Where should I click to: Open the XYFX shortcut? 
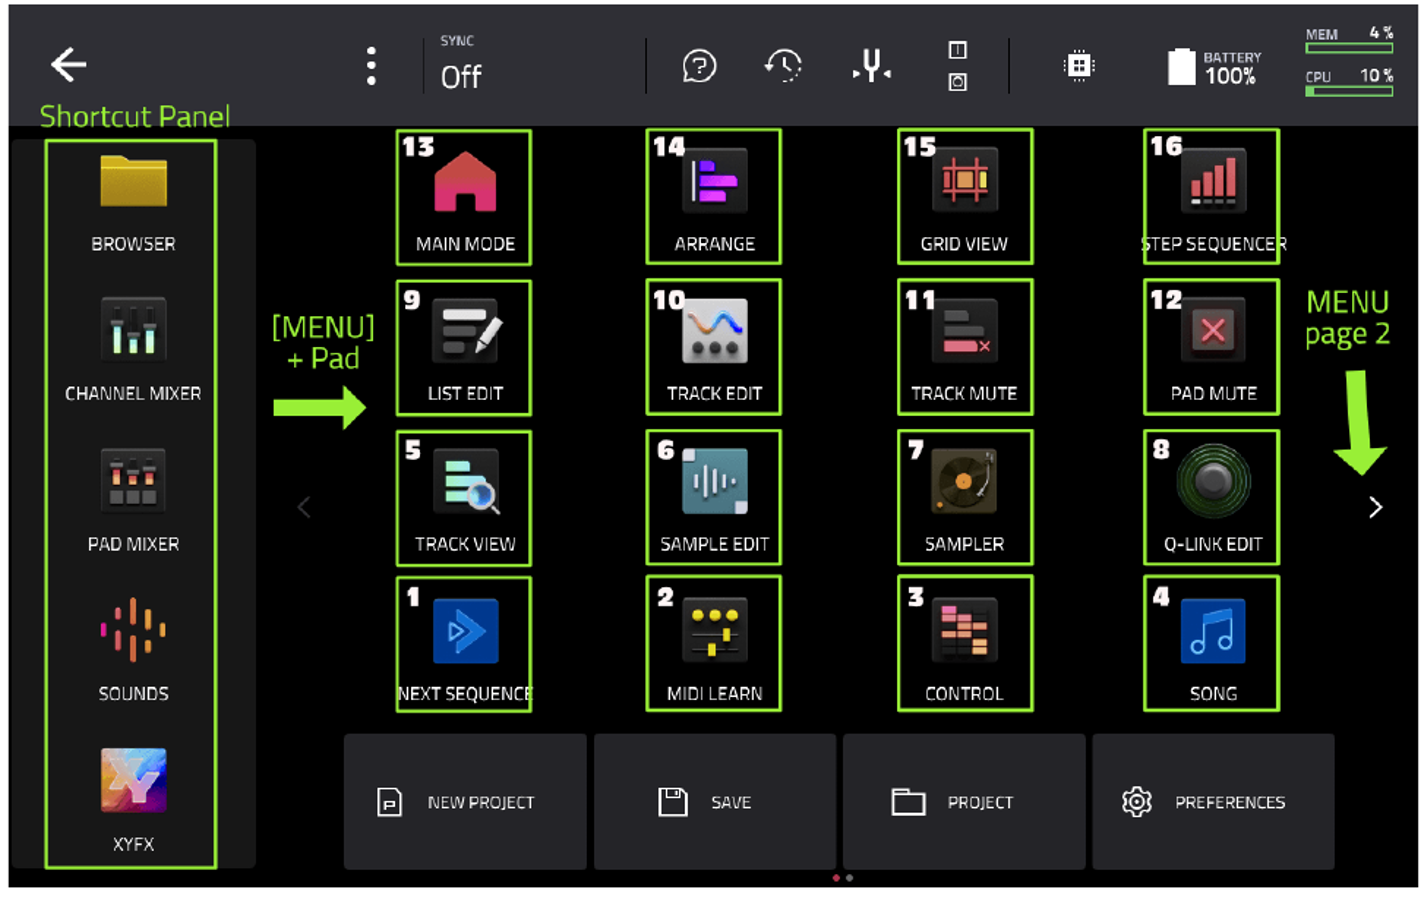coord(133,800)
